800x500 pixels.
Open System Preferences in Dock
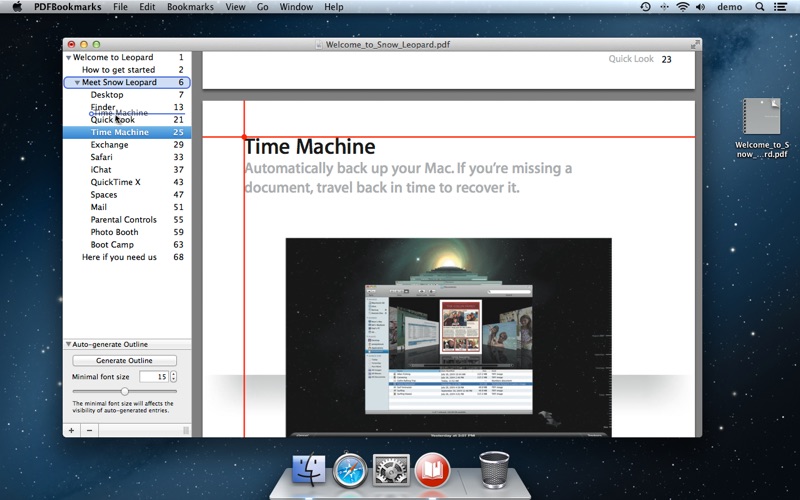[x=391, y=469]
